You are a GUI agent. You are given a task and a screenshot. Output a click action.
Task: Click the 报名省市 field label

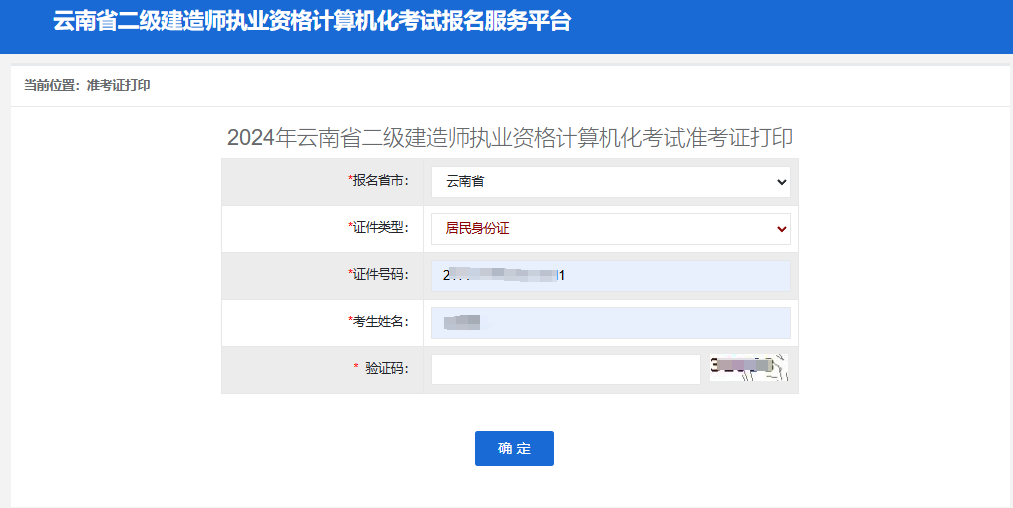379,181
